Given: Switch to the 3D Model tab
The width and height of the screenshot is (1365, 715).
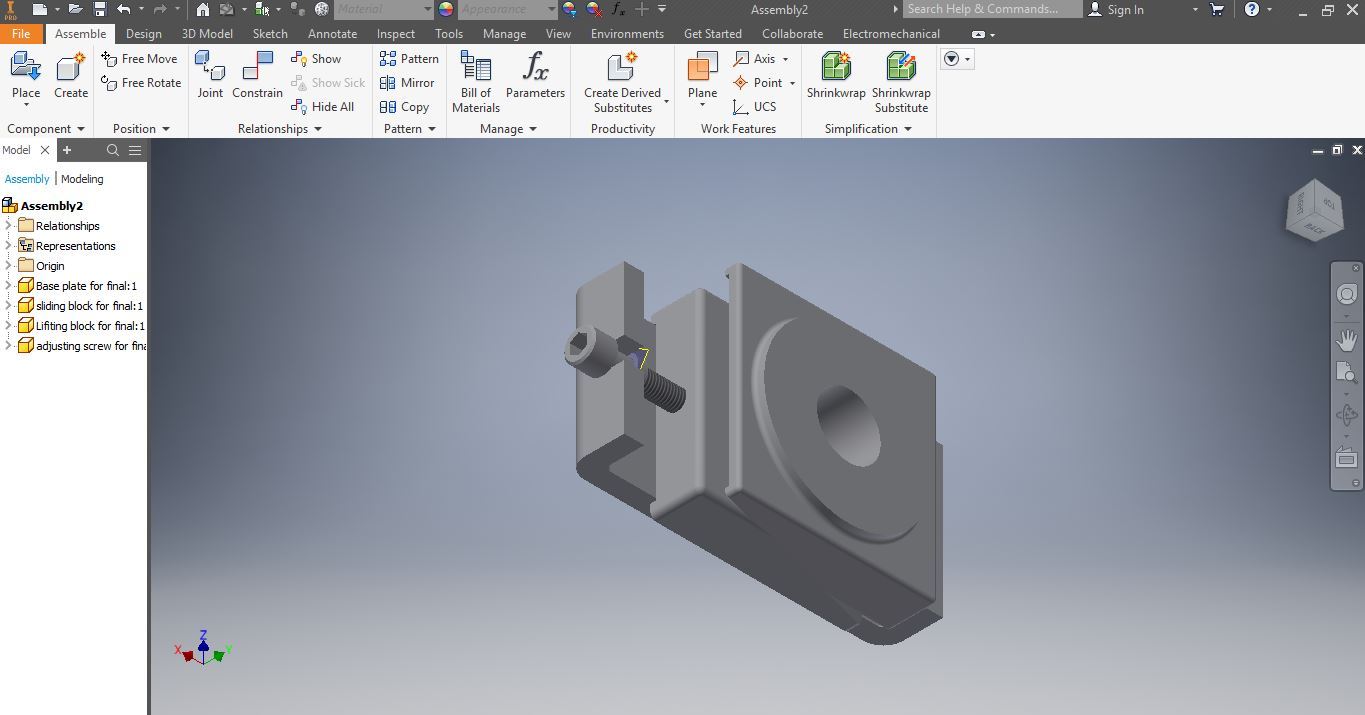Looking at the screenshot, I should [x=207, y=34].
